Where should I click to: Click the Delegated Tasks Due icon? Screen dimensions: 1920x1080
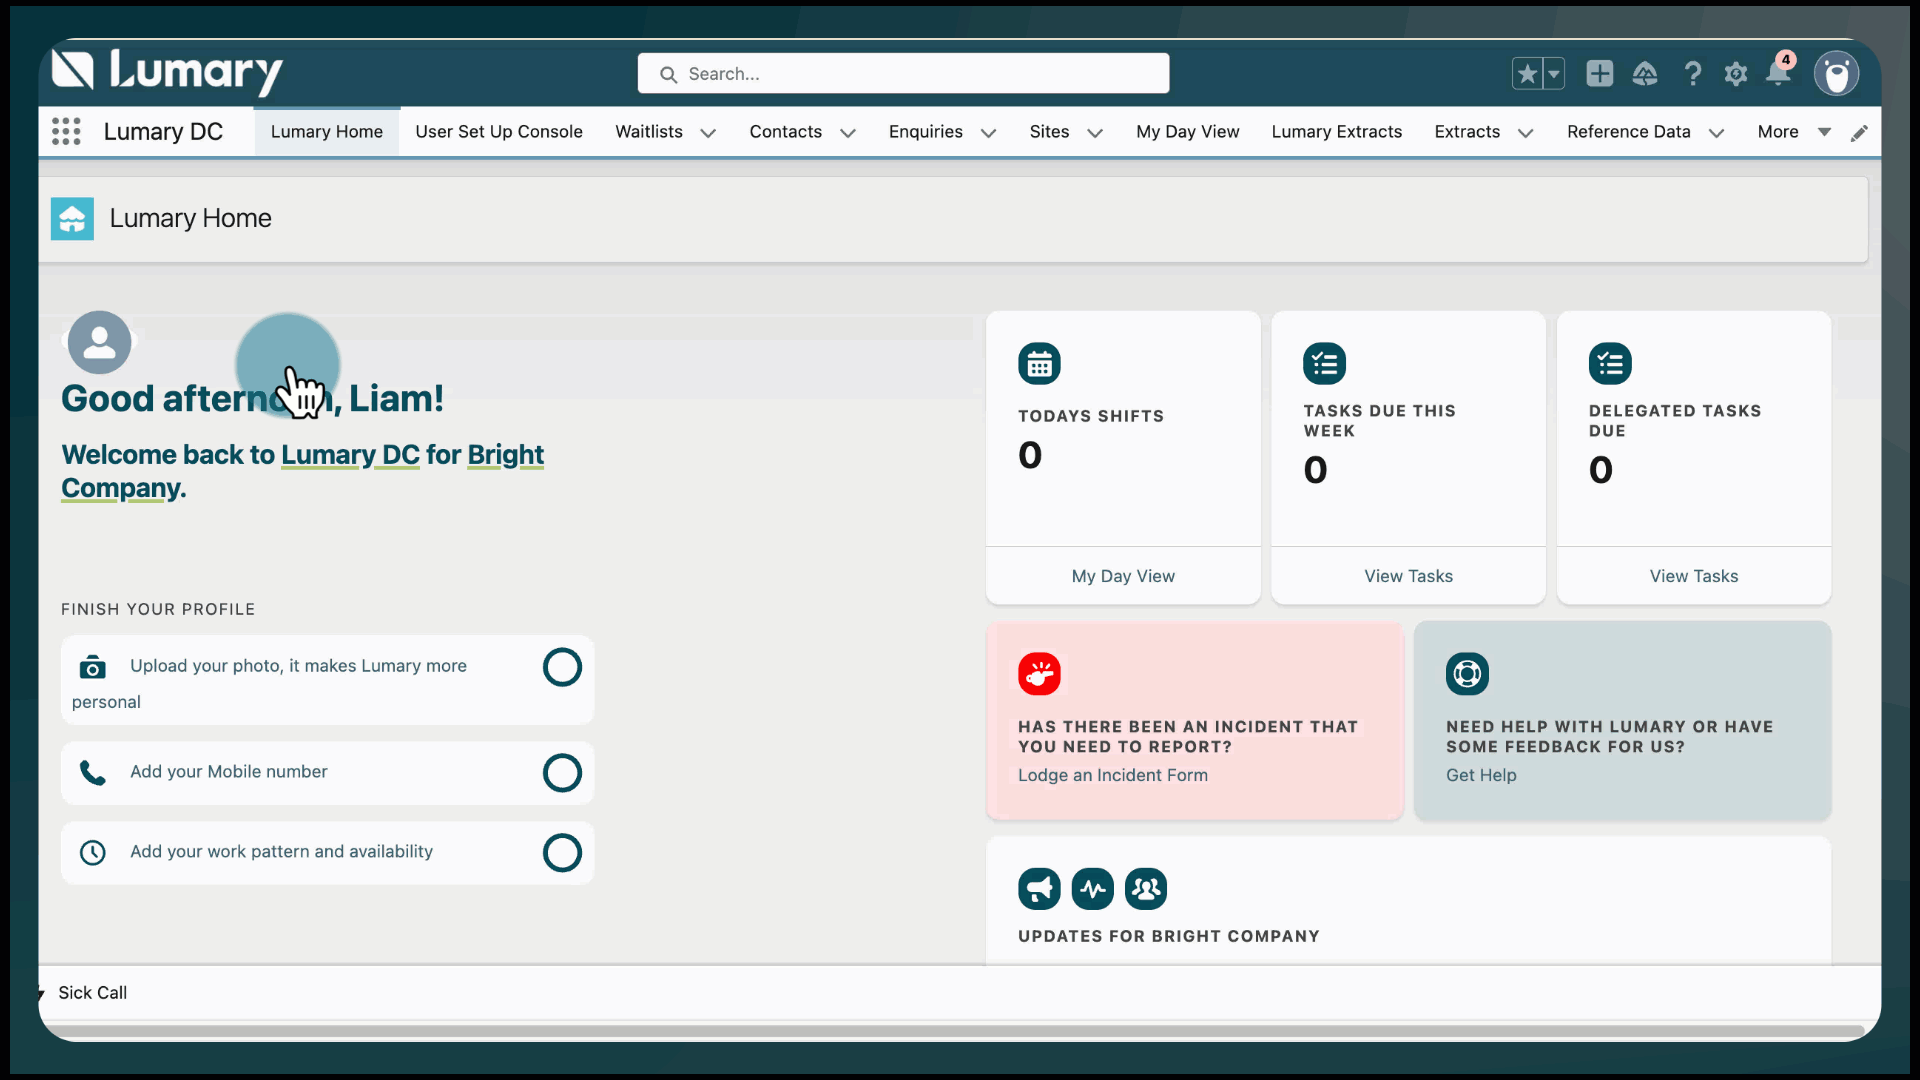tap(1610, 364)
